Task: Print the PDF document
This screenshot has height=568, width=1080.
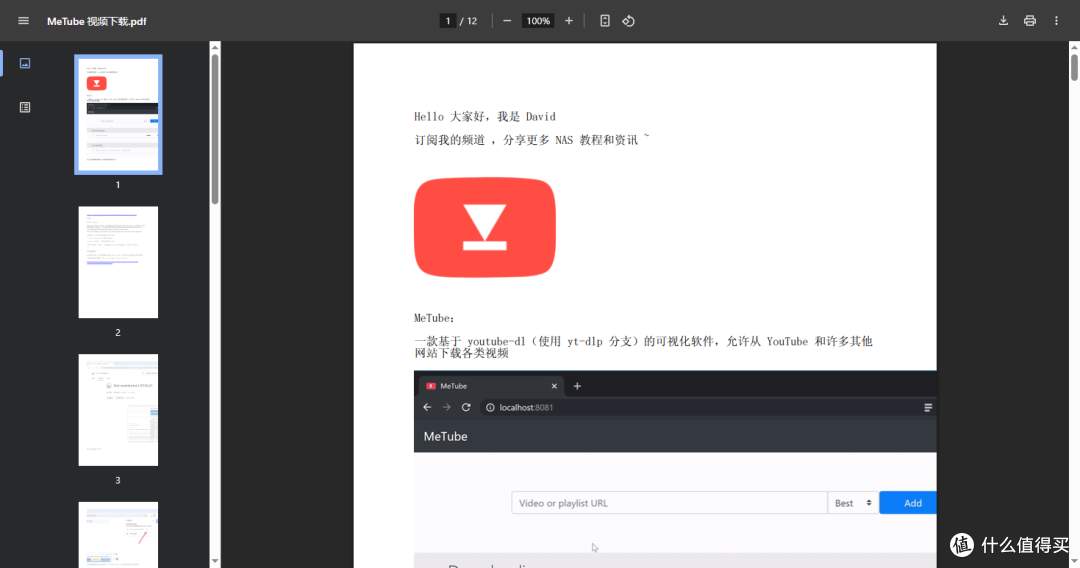Action: (1030, 21)
